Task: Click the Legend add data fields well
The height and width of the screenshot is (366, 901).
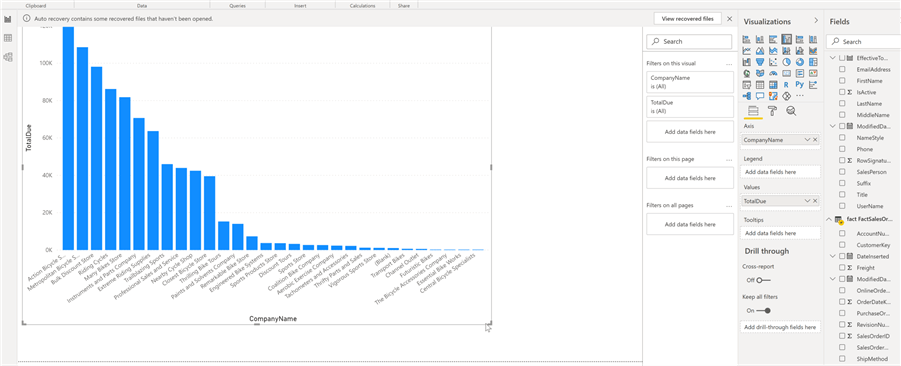Action: 780,171
